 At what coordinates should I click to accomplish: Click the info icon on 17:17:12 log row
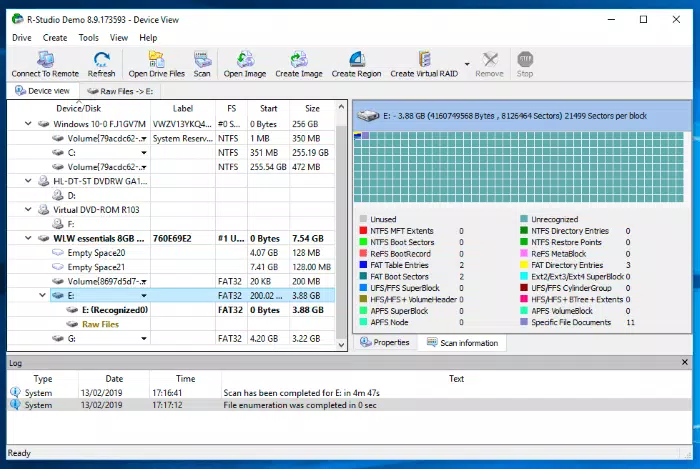[x=15, y=405]
